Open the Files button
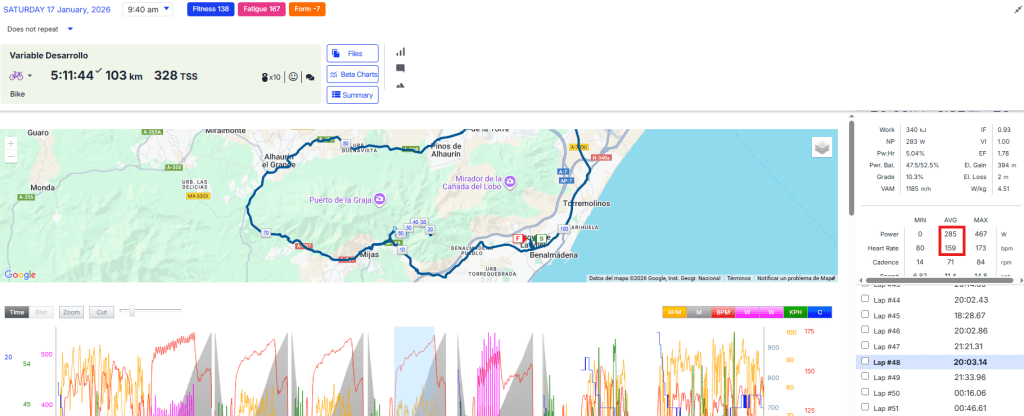1024x416 pixels. pyautogui.click(x=352, y=53)
